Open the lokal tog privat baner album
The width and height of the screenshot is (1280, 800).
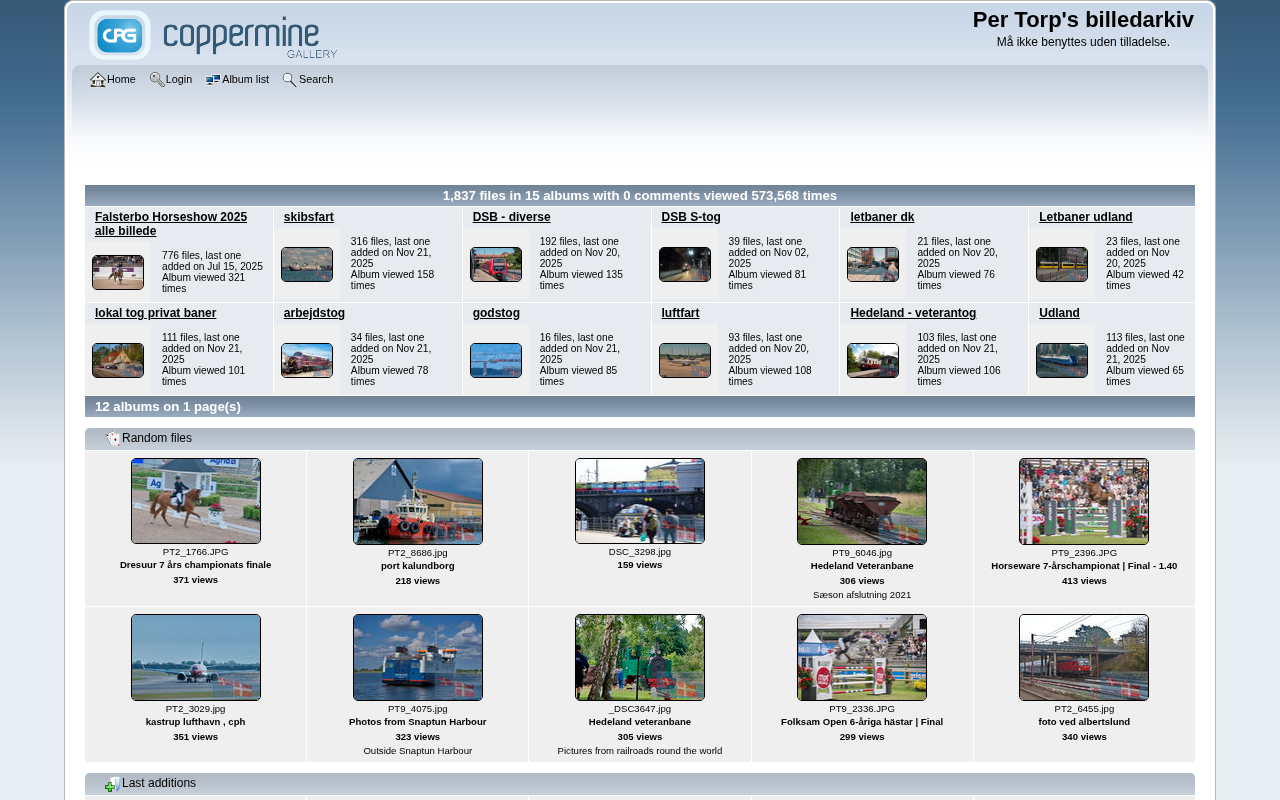pos(155,313)
